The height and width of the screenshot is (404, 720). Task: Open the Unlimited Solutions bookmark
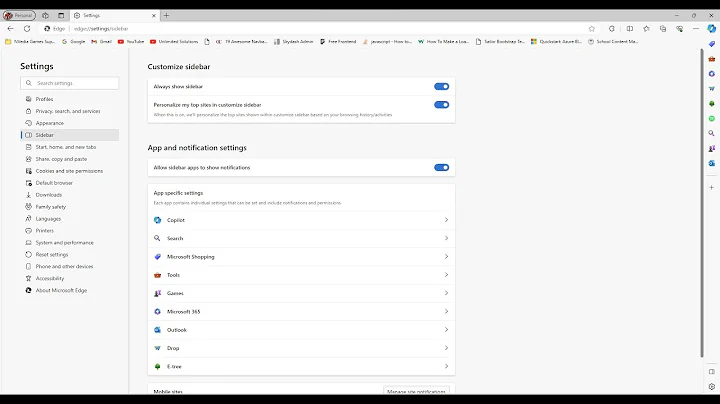point(174,41)
